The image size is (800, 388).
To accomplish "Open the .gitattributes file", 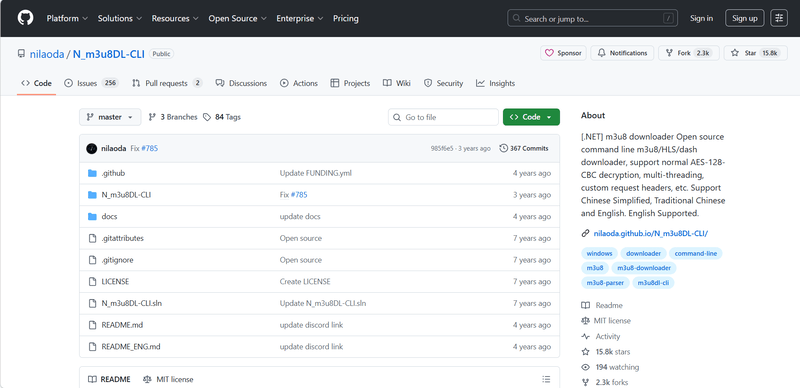I will [x=122, y=238].
